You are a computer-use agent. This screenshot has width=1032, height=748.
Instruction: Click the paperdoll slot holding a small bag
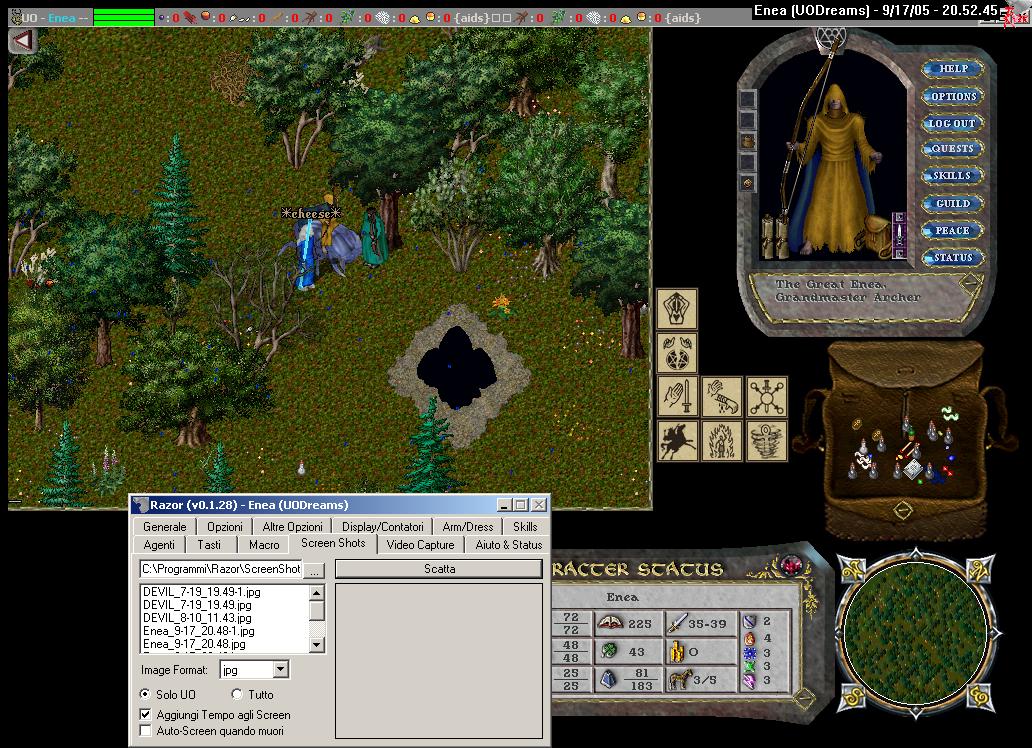coord(747,141)
